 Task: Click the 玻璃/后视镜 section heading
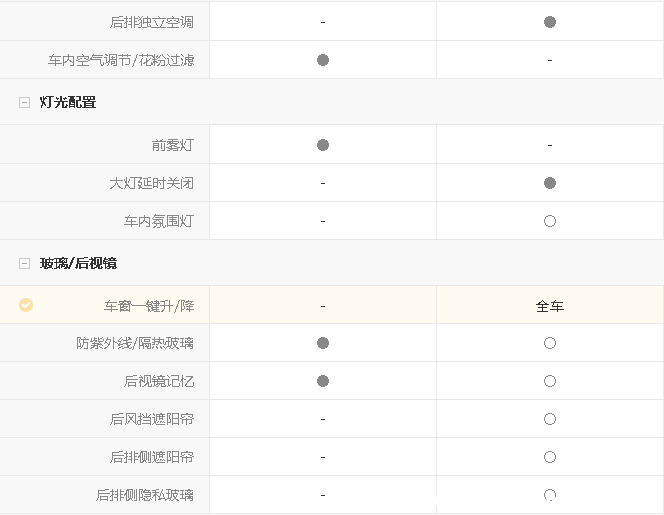pos(78,263)
